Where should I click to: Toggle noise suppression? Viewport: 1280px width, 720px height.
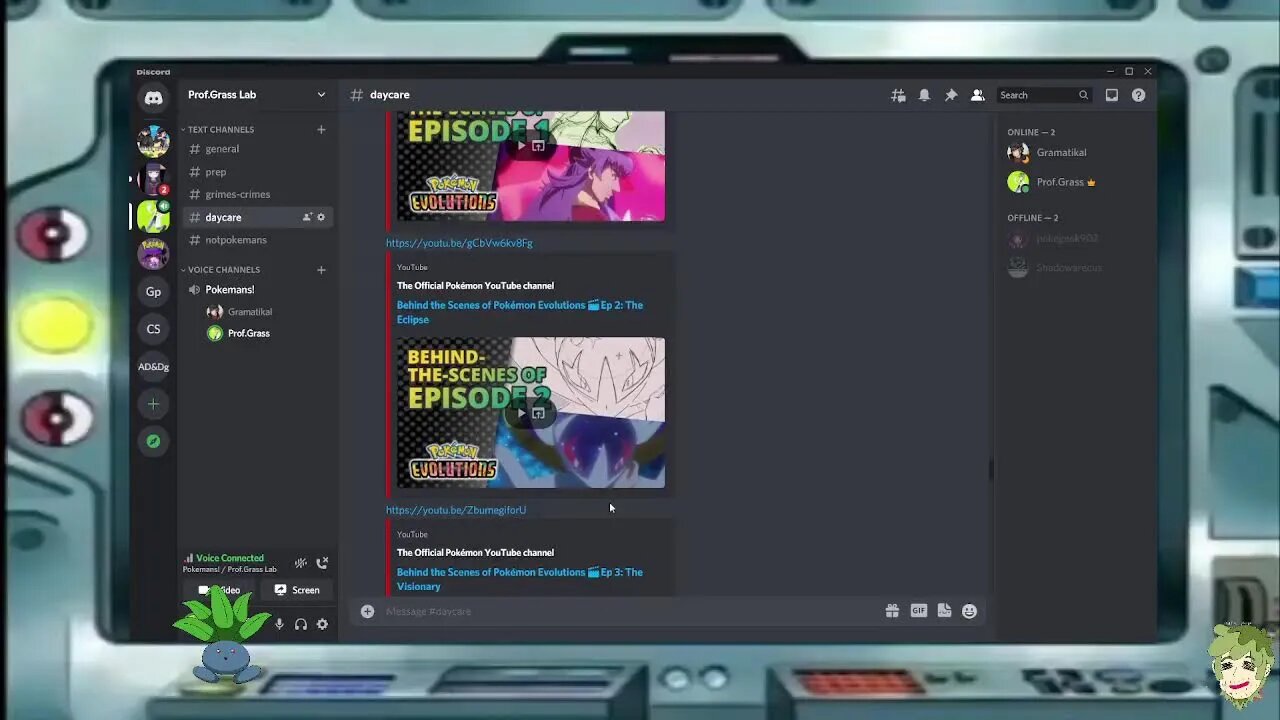300,564
